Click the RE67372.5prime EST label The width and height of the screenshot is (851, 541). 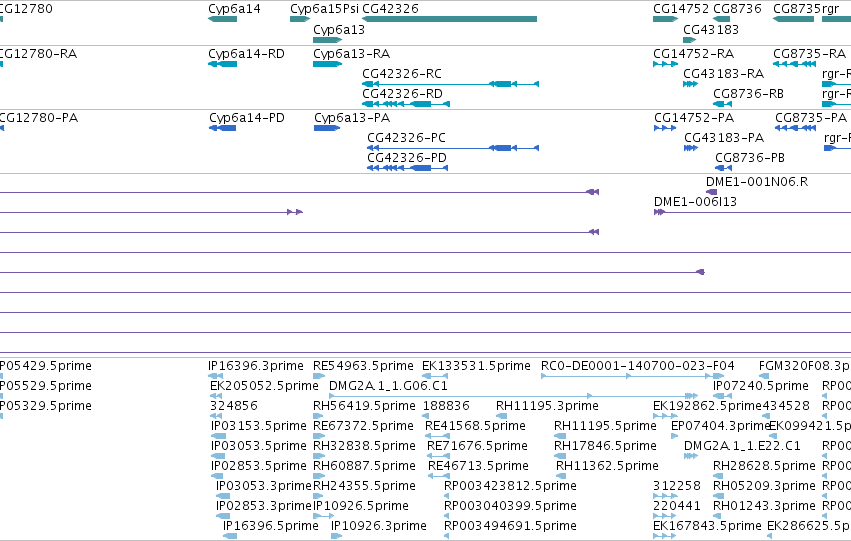click(363, 427)
